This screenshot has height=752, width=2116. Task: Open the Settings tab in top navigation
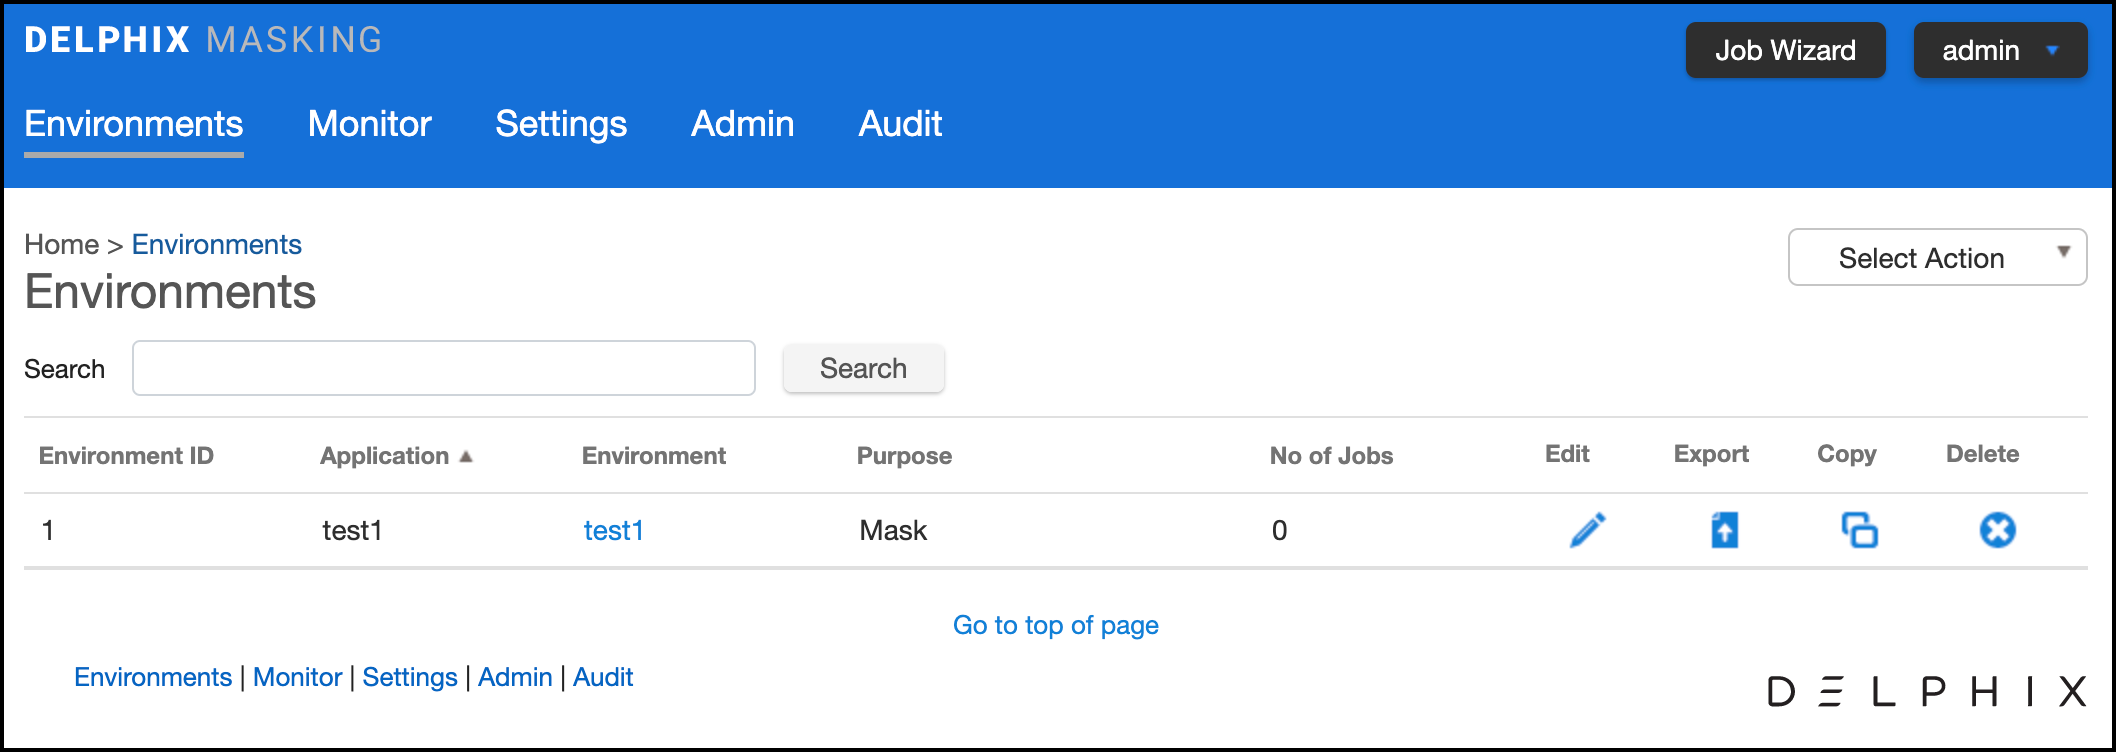click(x=561, y=124)
